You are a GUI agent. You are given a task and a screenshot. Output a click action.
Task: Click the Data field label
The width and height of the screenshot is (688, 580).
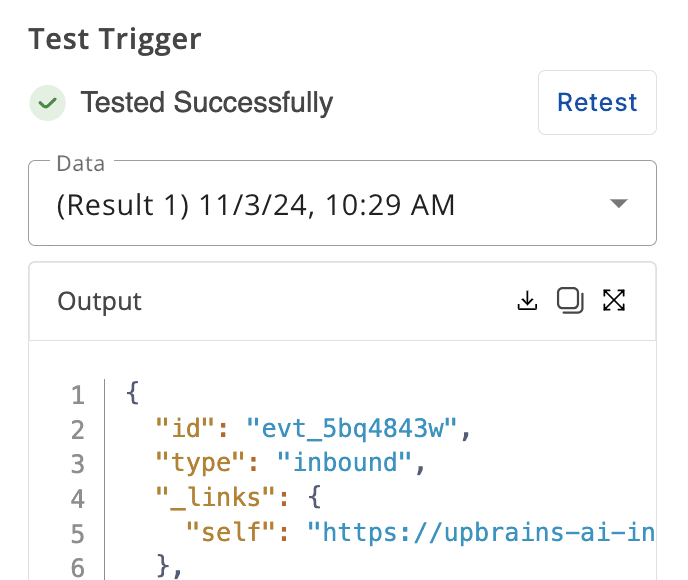(x=80, y=162)
